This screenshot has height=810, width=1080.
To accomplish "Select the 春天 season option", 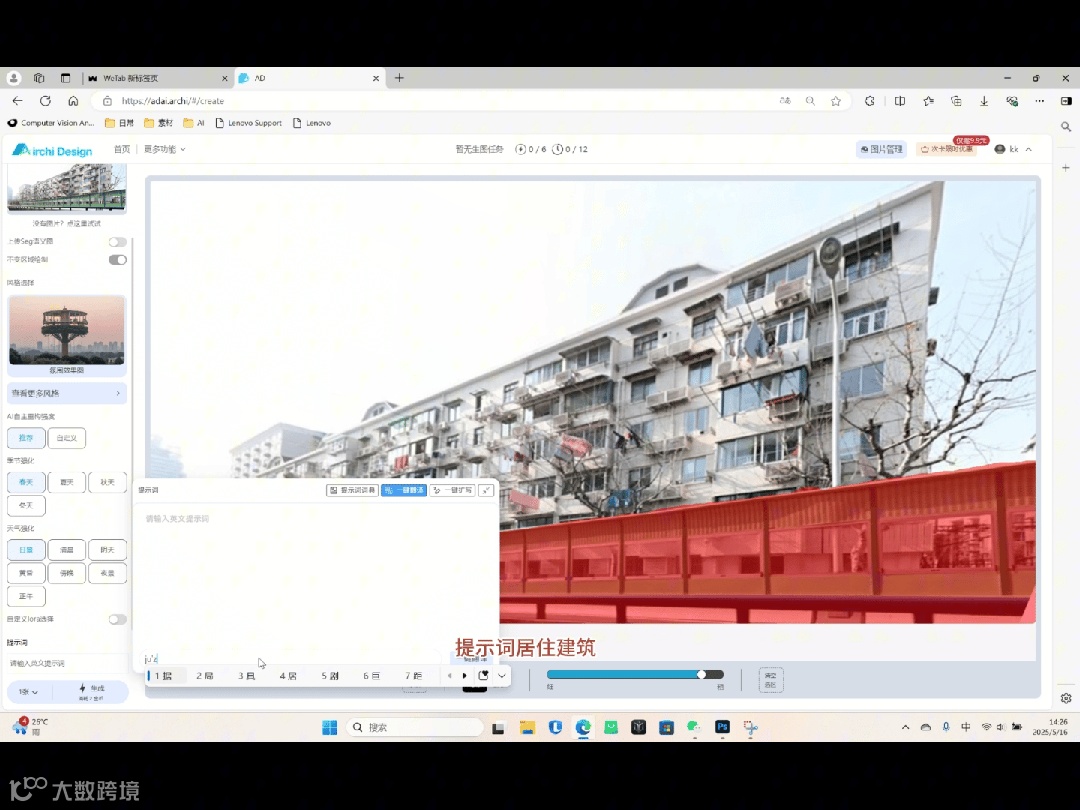I will pyautogui.click(x=26, y=482).
